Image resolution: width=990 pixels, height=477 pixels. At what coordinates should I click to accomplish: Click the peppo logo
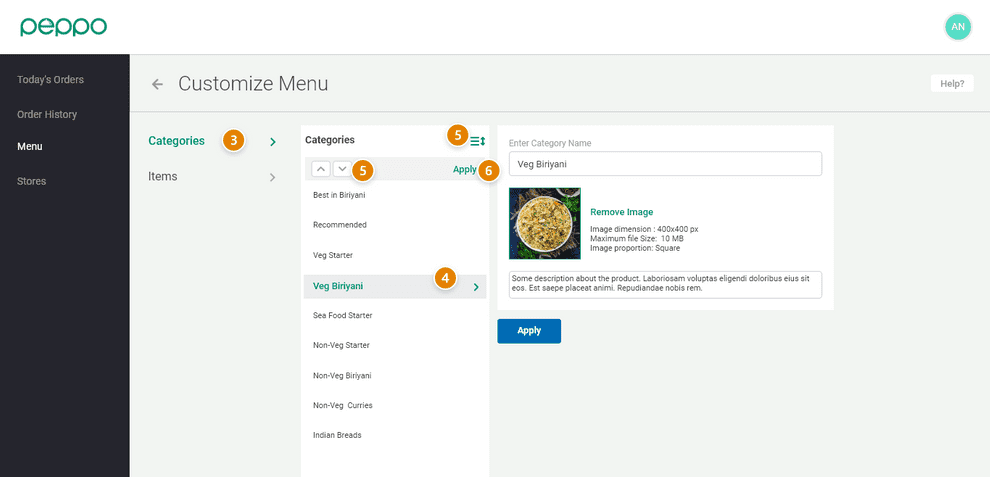(63, 27)
